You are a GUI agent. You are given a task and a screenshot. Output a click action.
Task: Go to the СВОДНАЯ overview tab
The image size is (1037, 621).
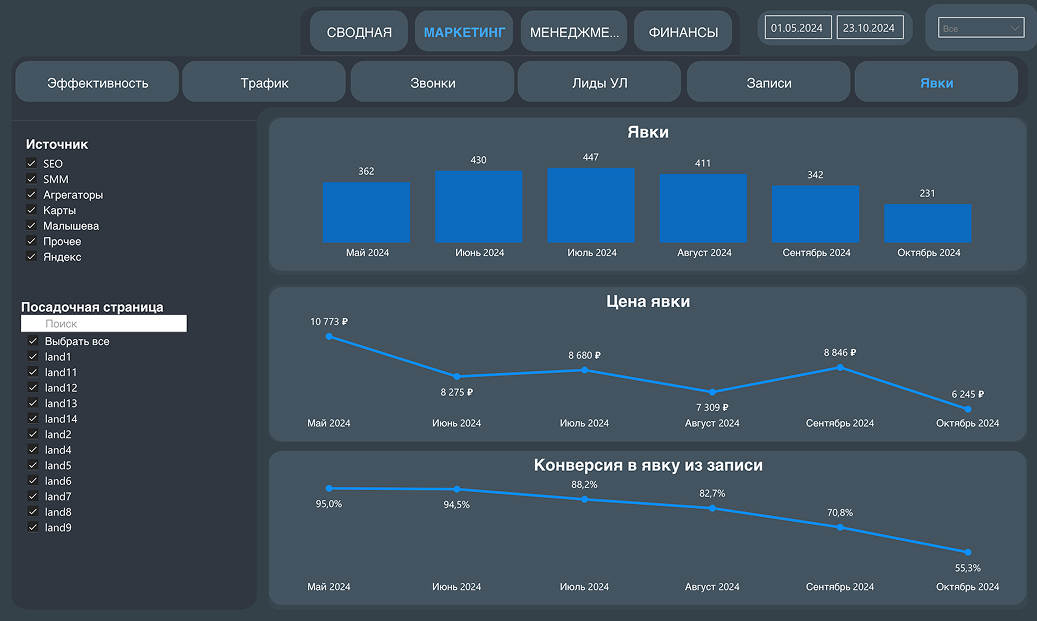pos(359,32)
